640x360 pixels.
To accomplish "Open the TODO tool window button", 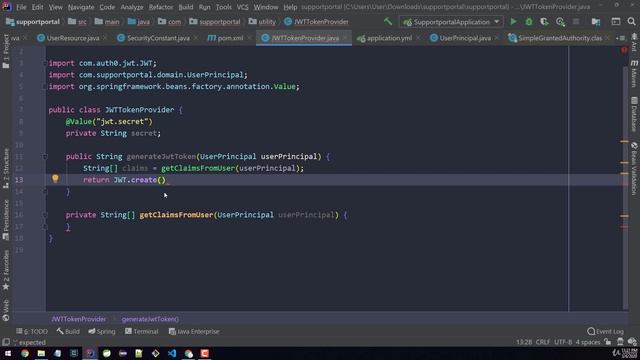I will pyautogui.click(x=32, y=331).
